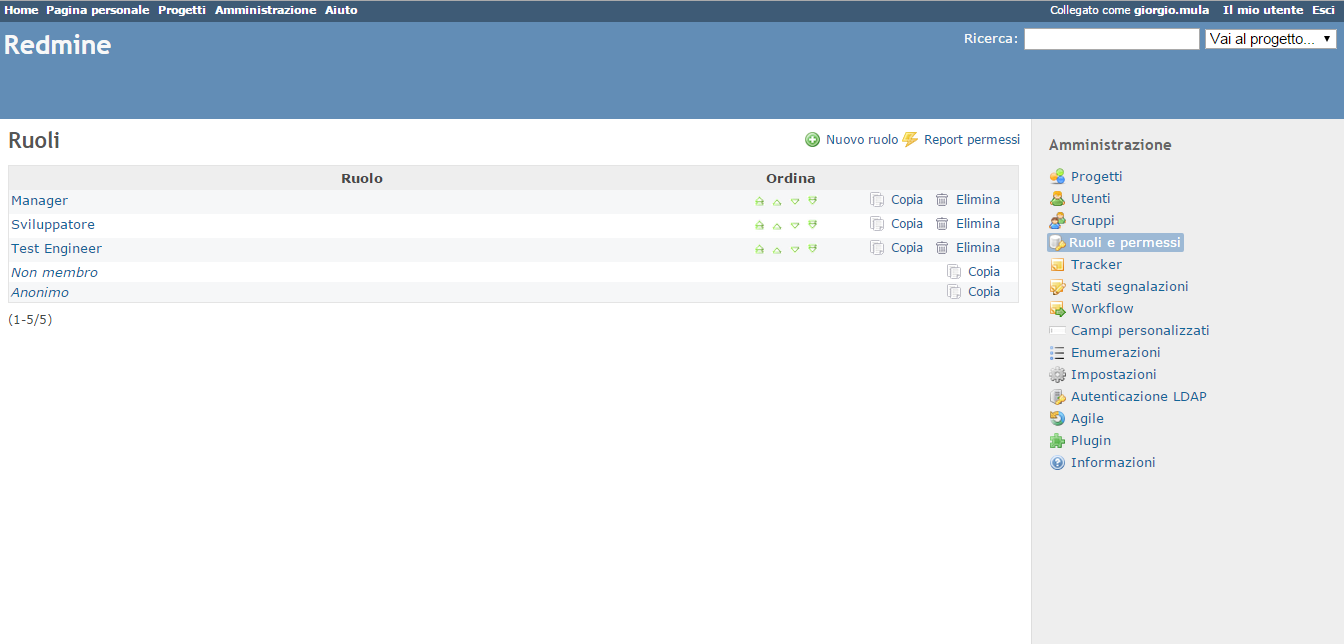Open the Non membro role
Image resolution: width=1344 pixels, height=644 pixels.
pos(55,273)
